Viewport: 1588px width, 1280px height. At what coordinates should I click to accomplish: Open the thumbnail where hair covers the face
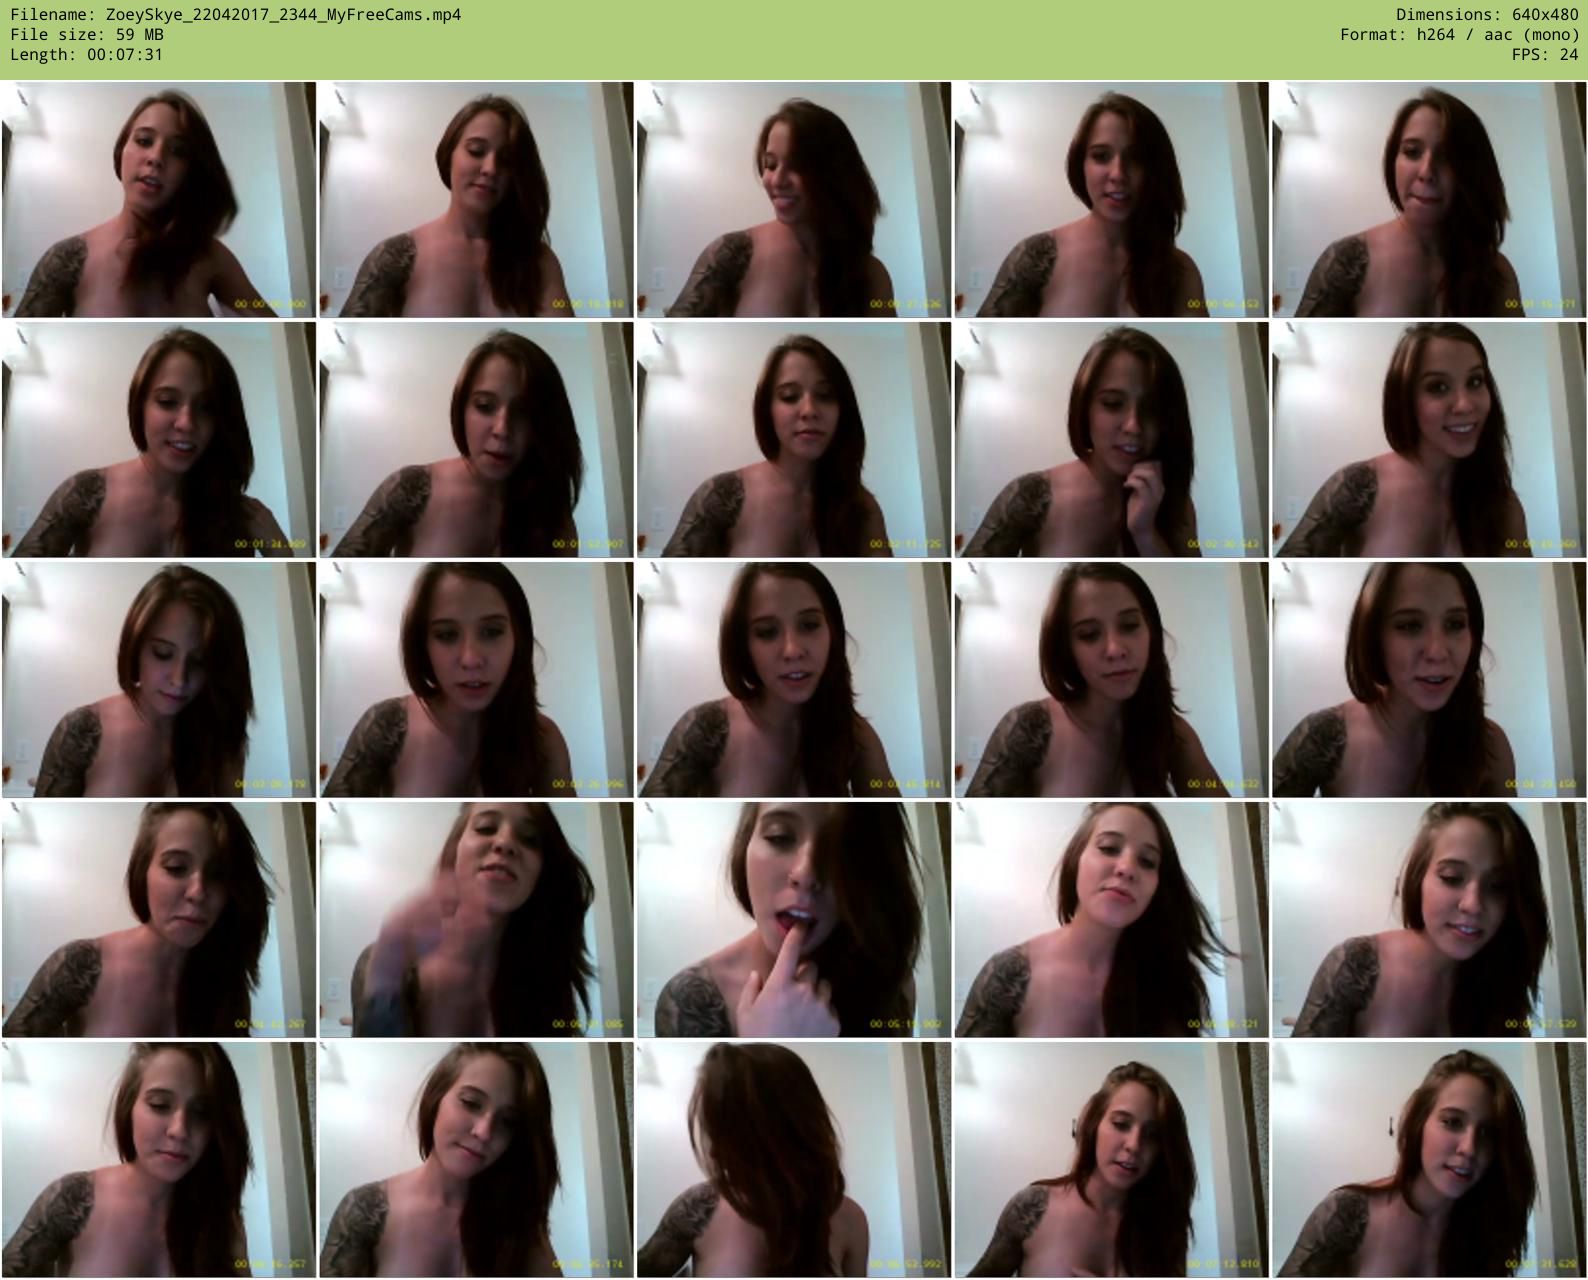point(794,1160)
